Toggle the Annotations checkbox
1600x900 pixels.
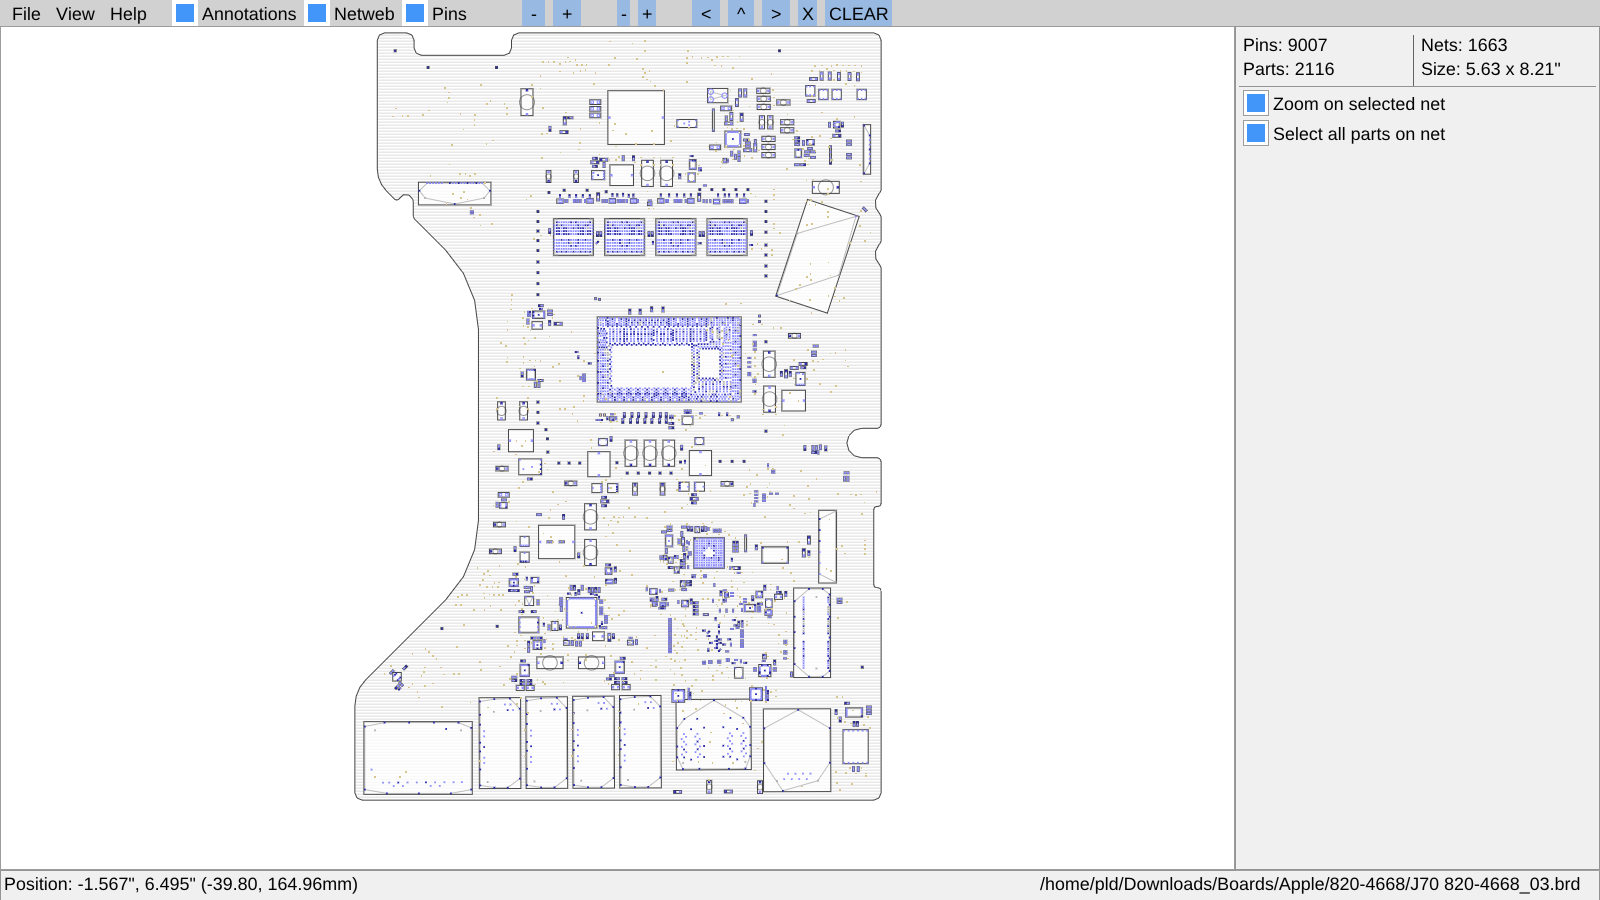point(185,14)
